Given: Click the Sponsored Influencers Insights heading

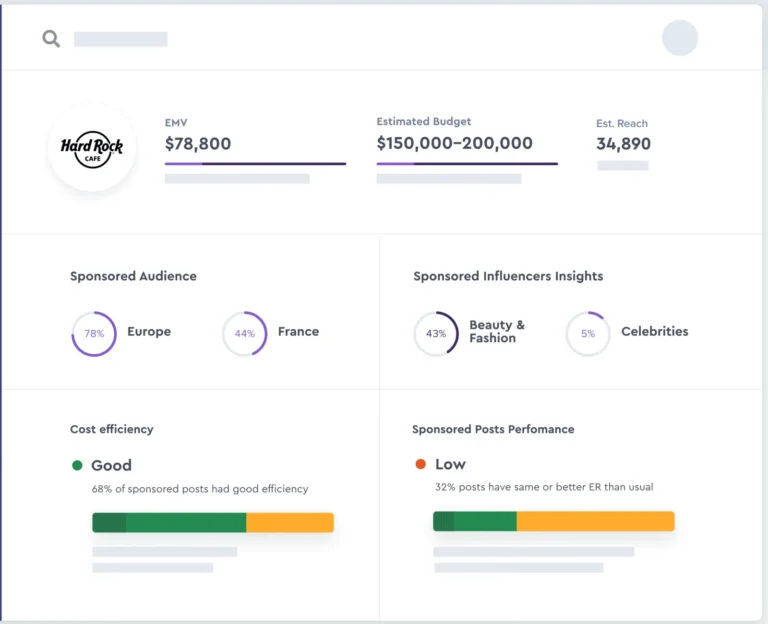Looking at the screenshot, I should click(x=508, y=276).
